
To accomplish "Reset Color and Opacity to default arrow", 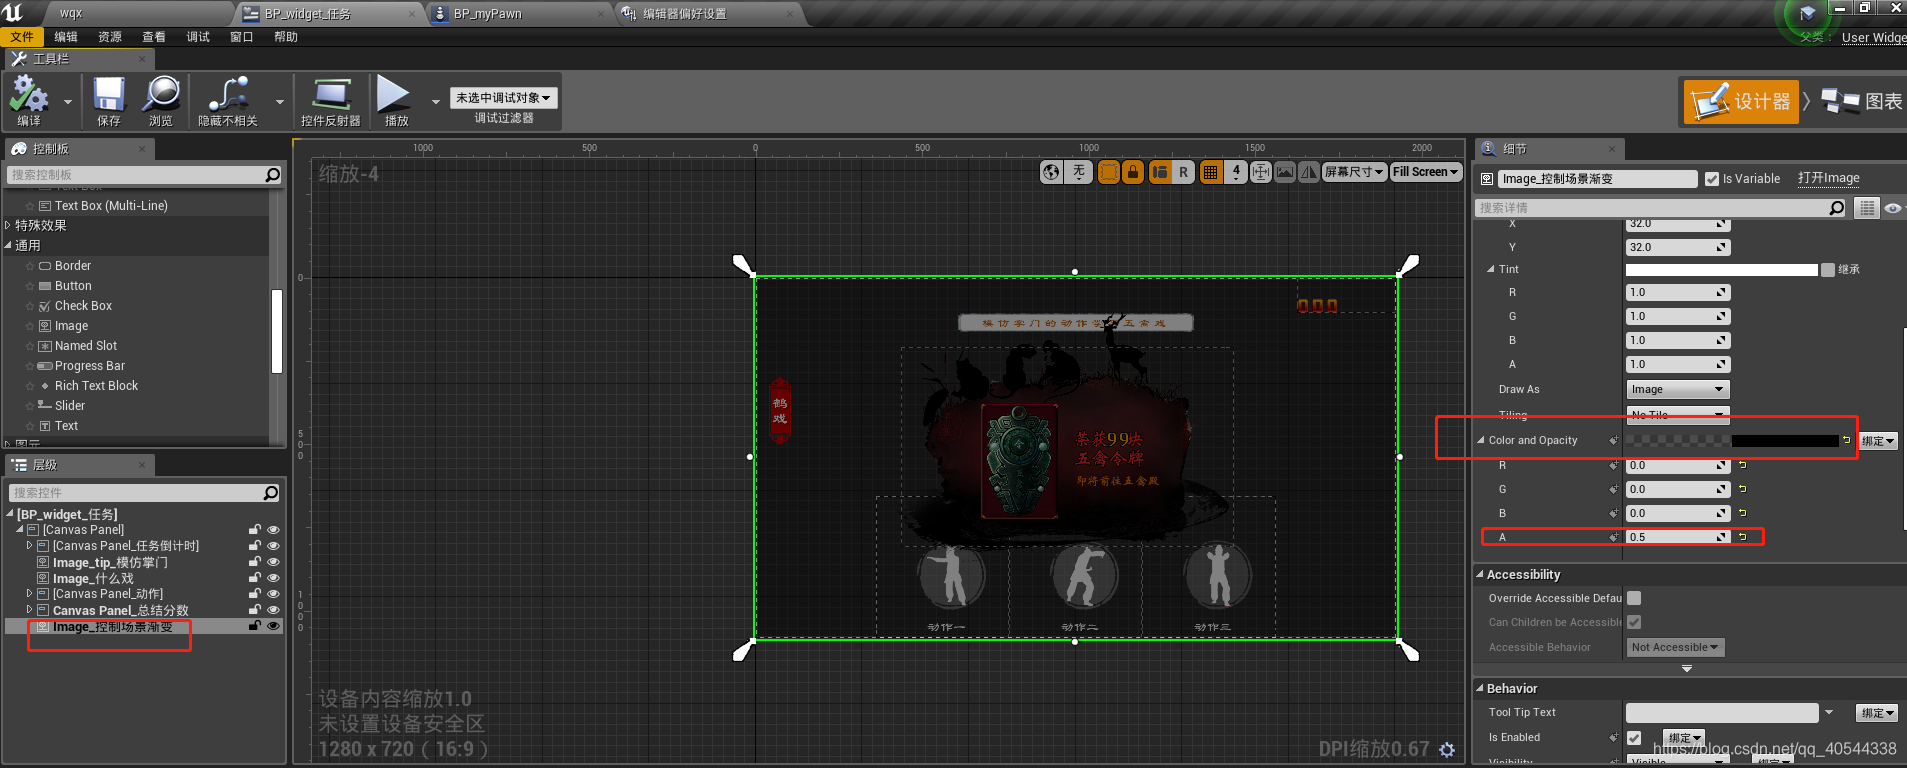I will [x=1846, y=440].
